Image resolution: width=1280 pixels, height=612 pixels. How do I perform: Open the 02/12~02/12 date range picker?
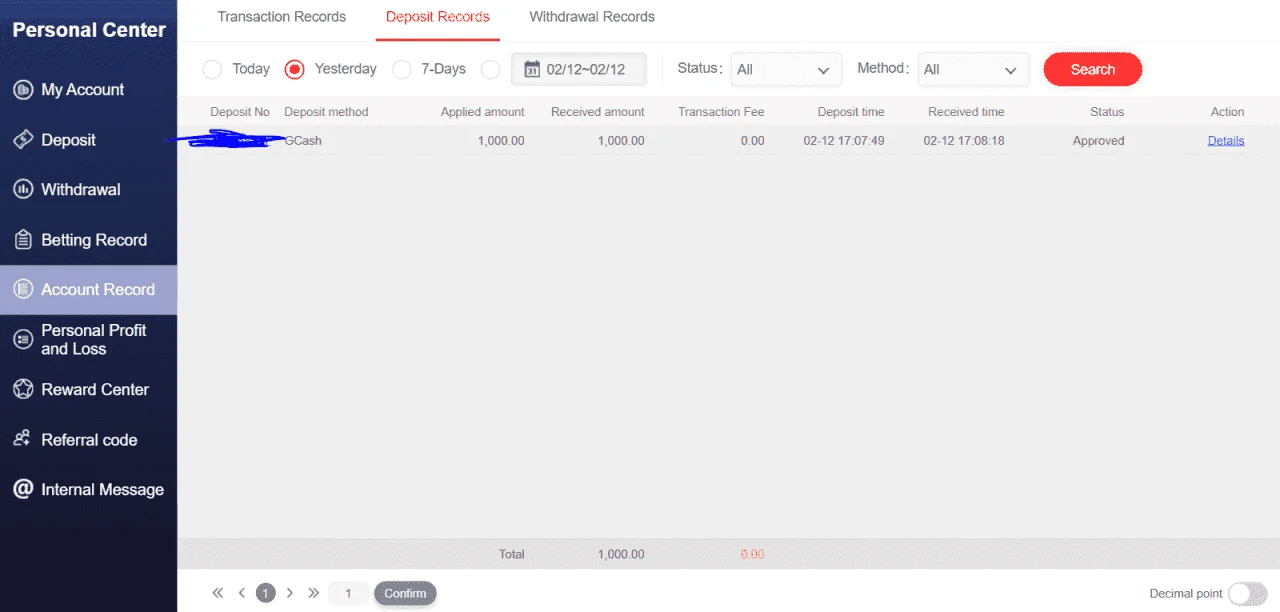[x=579, y=69]
